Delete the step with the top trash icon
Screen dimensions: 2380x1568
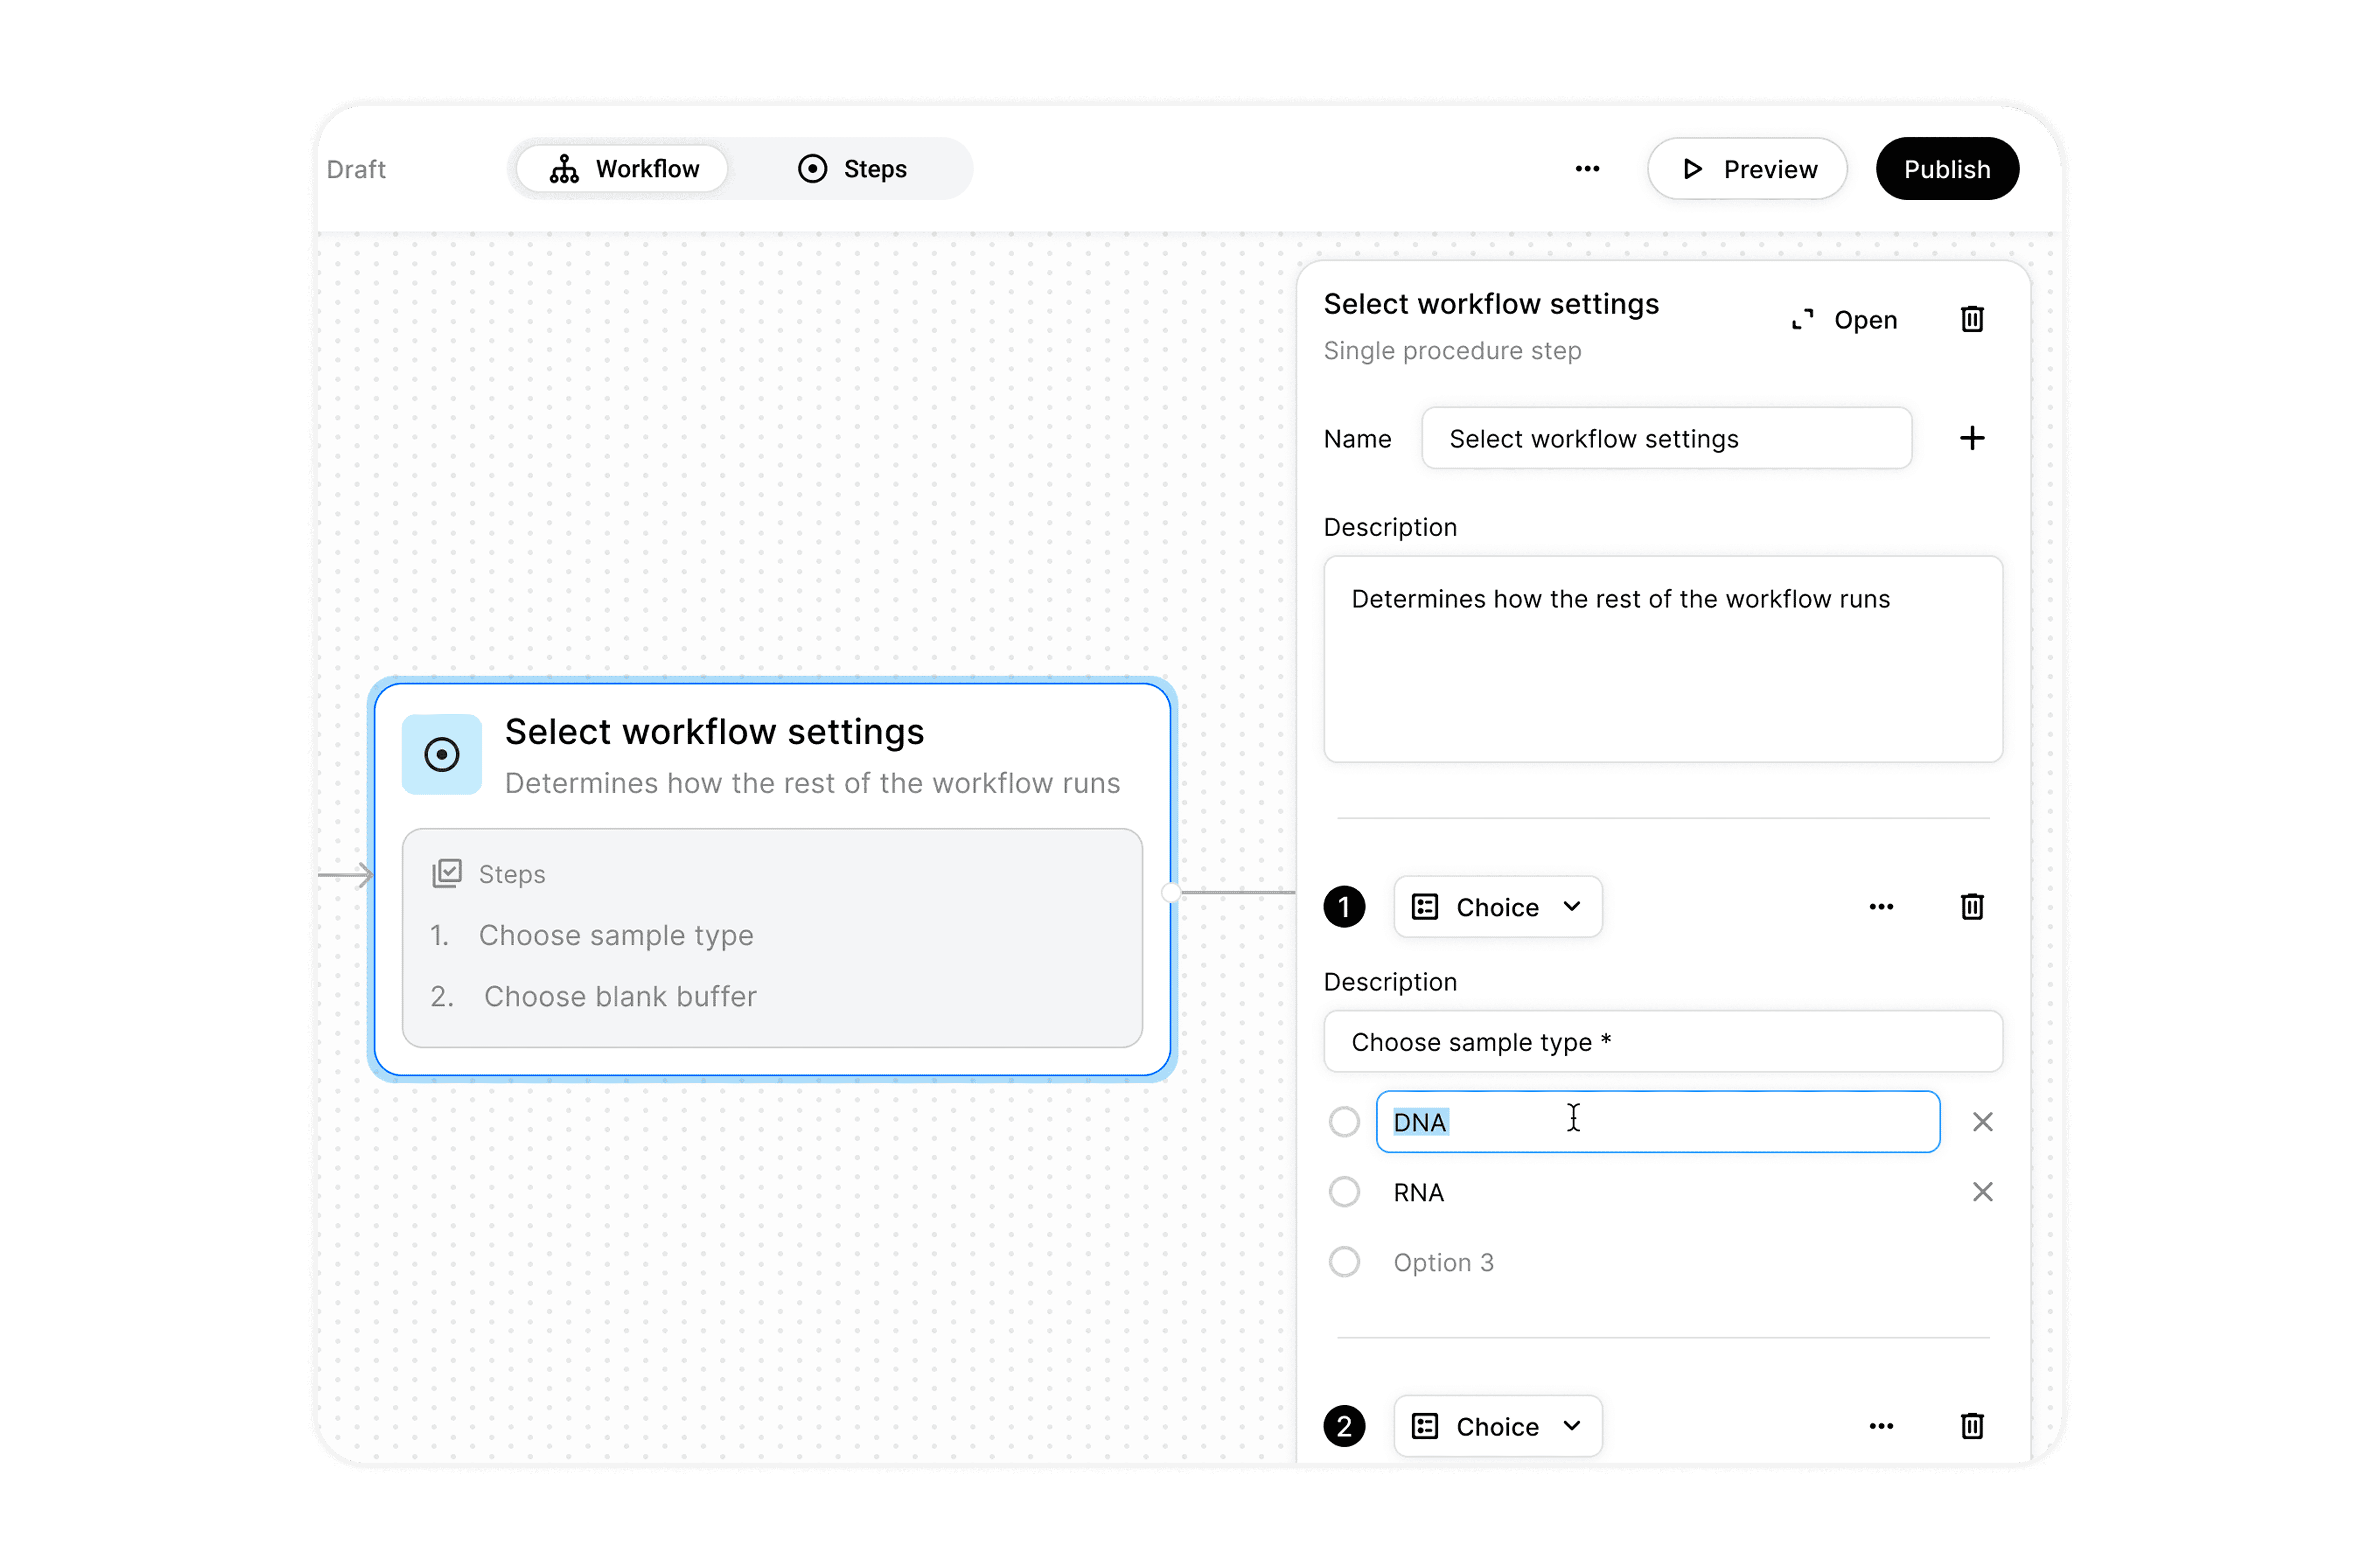click(1971, 319)
